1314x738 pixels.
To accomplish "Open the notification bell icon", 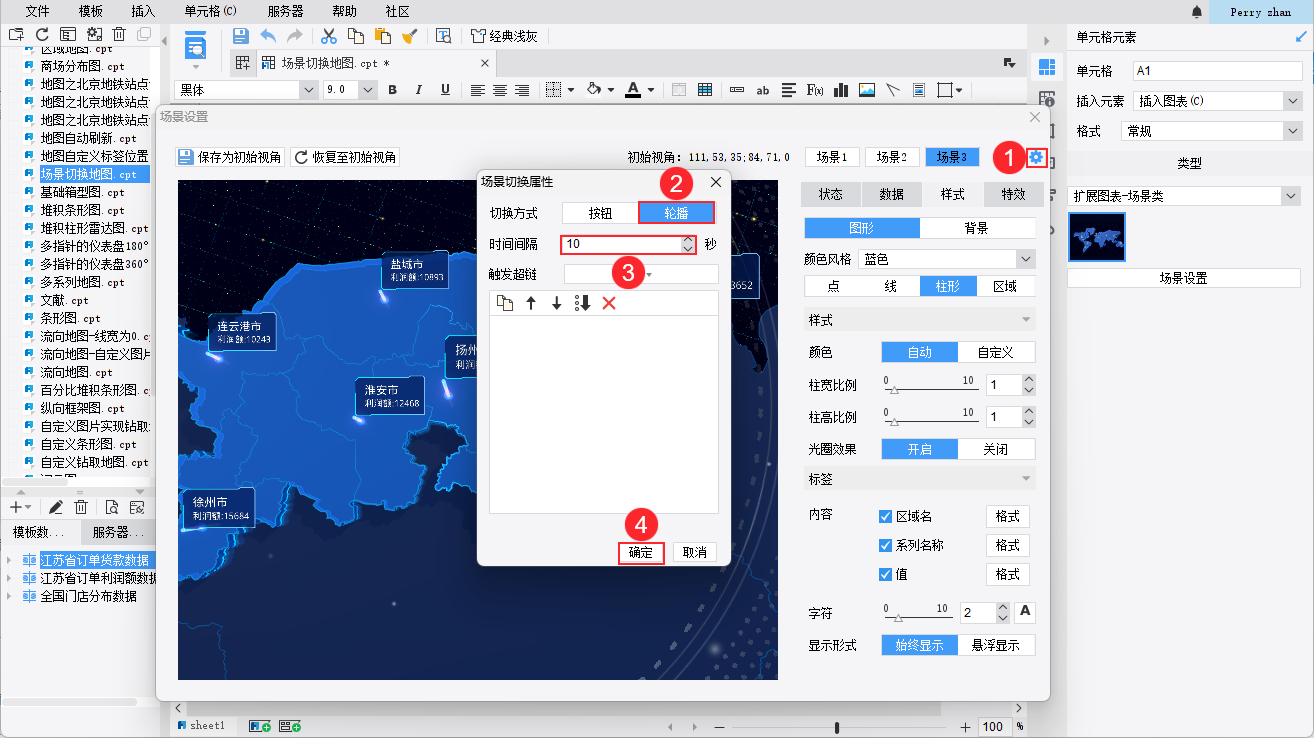I will click(1197, 12).
